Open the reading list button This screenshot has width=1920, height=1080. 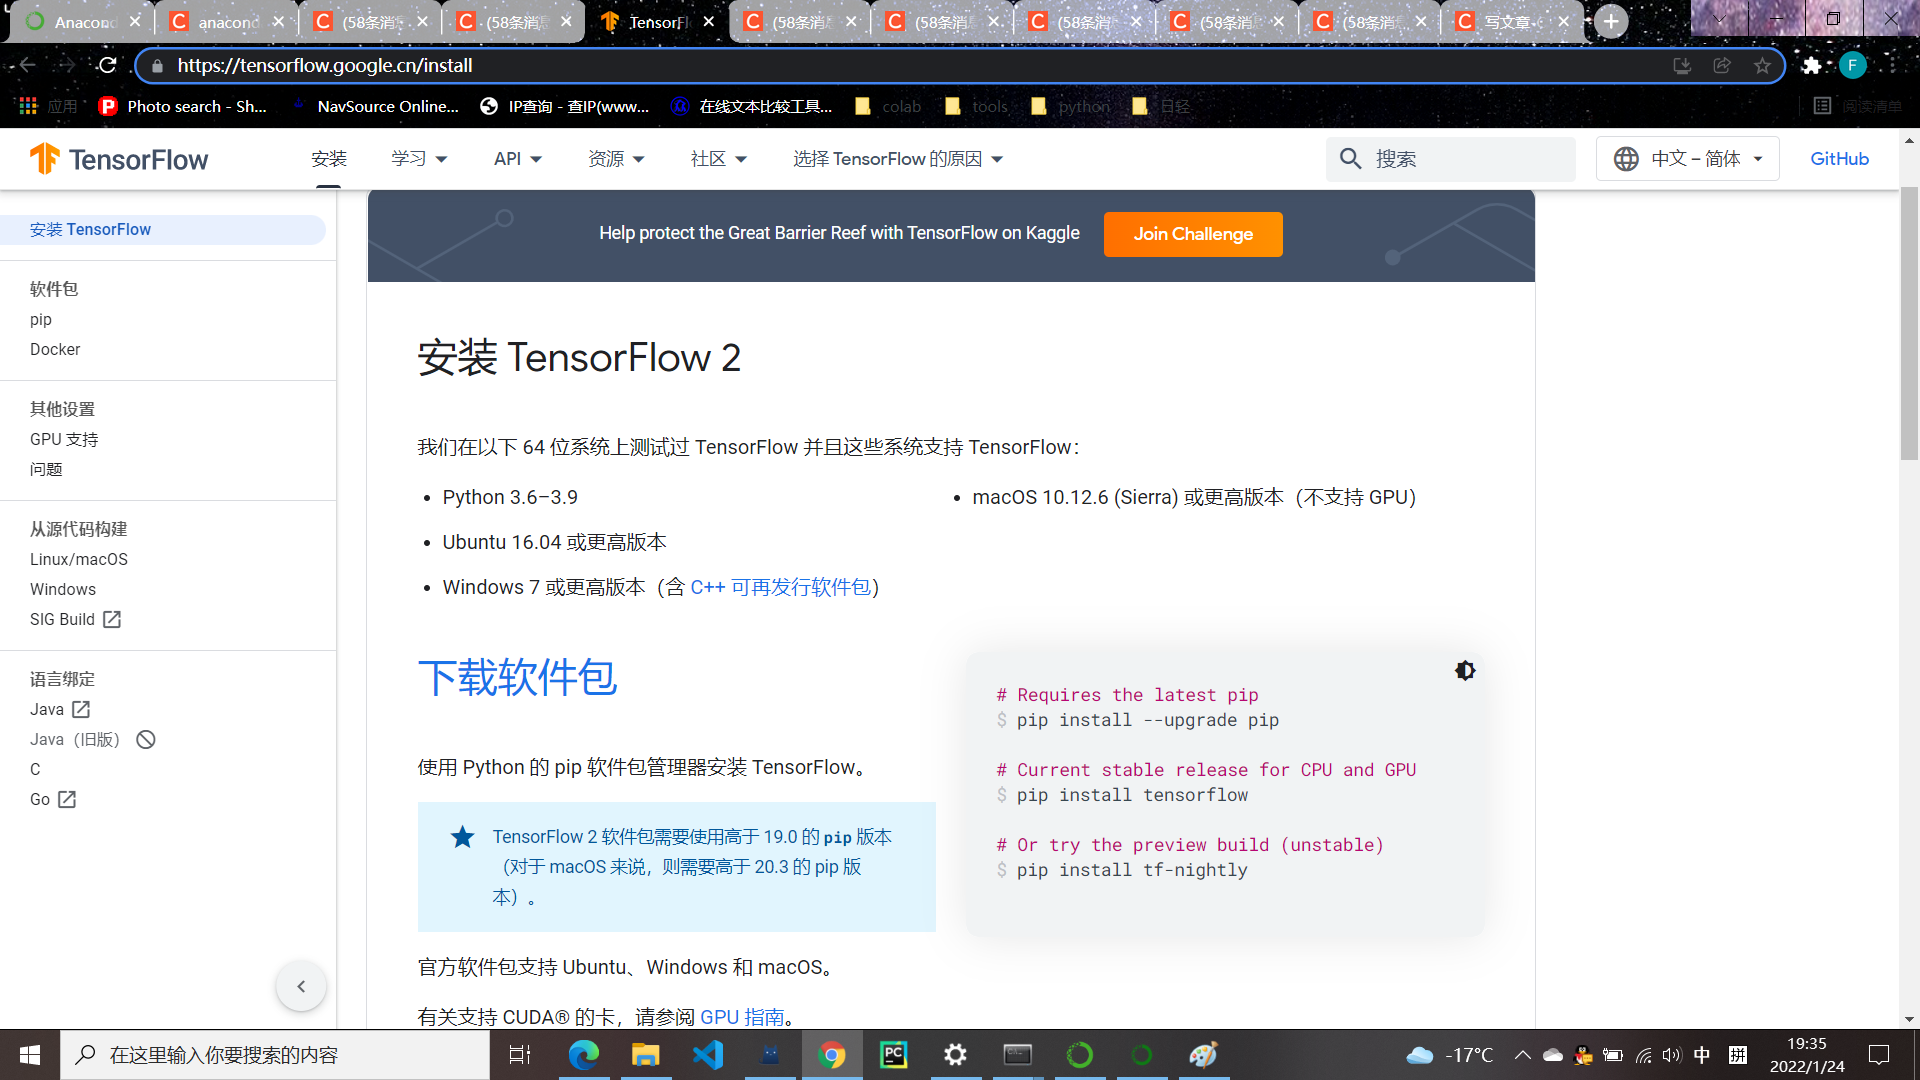1857,106
